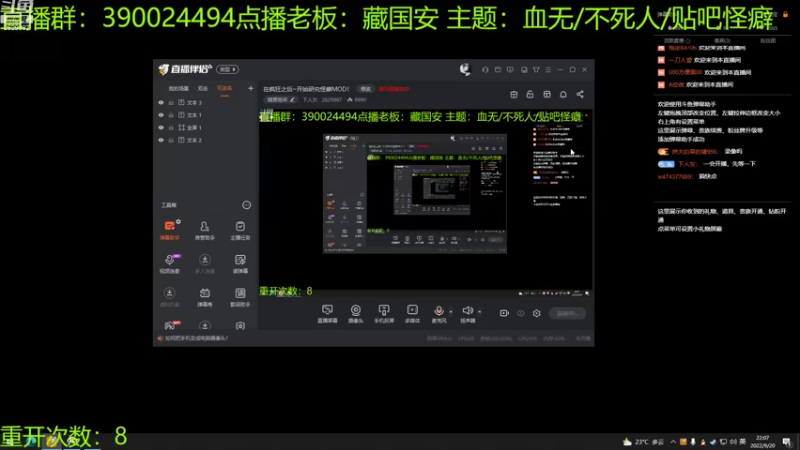Toggle preview eye icon in bottom bar
The height and width of the screenshot is (450, 800).
point(520,313)
